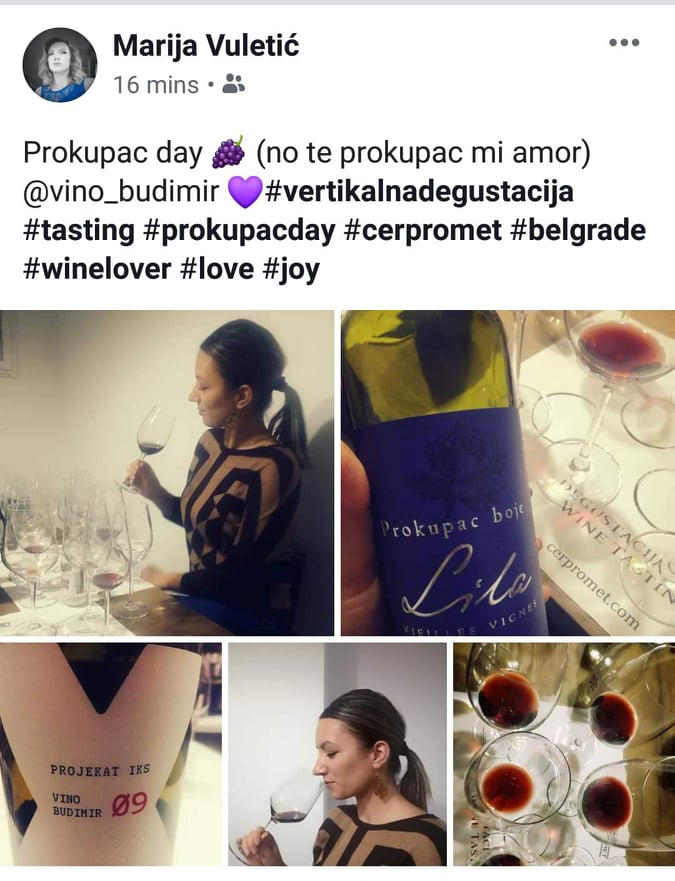Open the #love hashtag
The image size is (675, 881).
[x=217, y=269]
